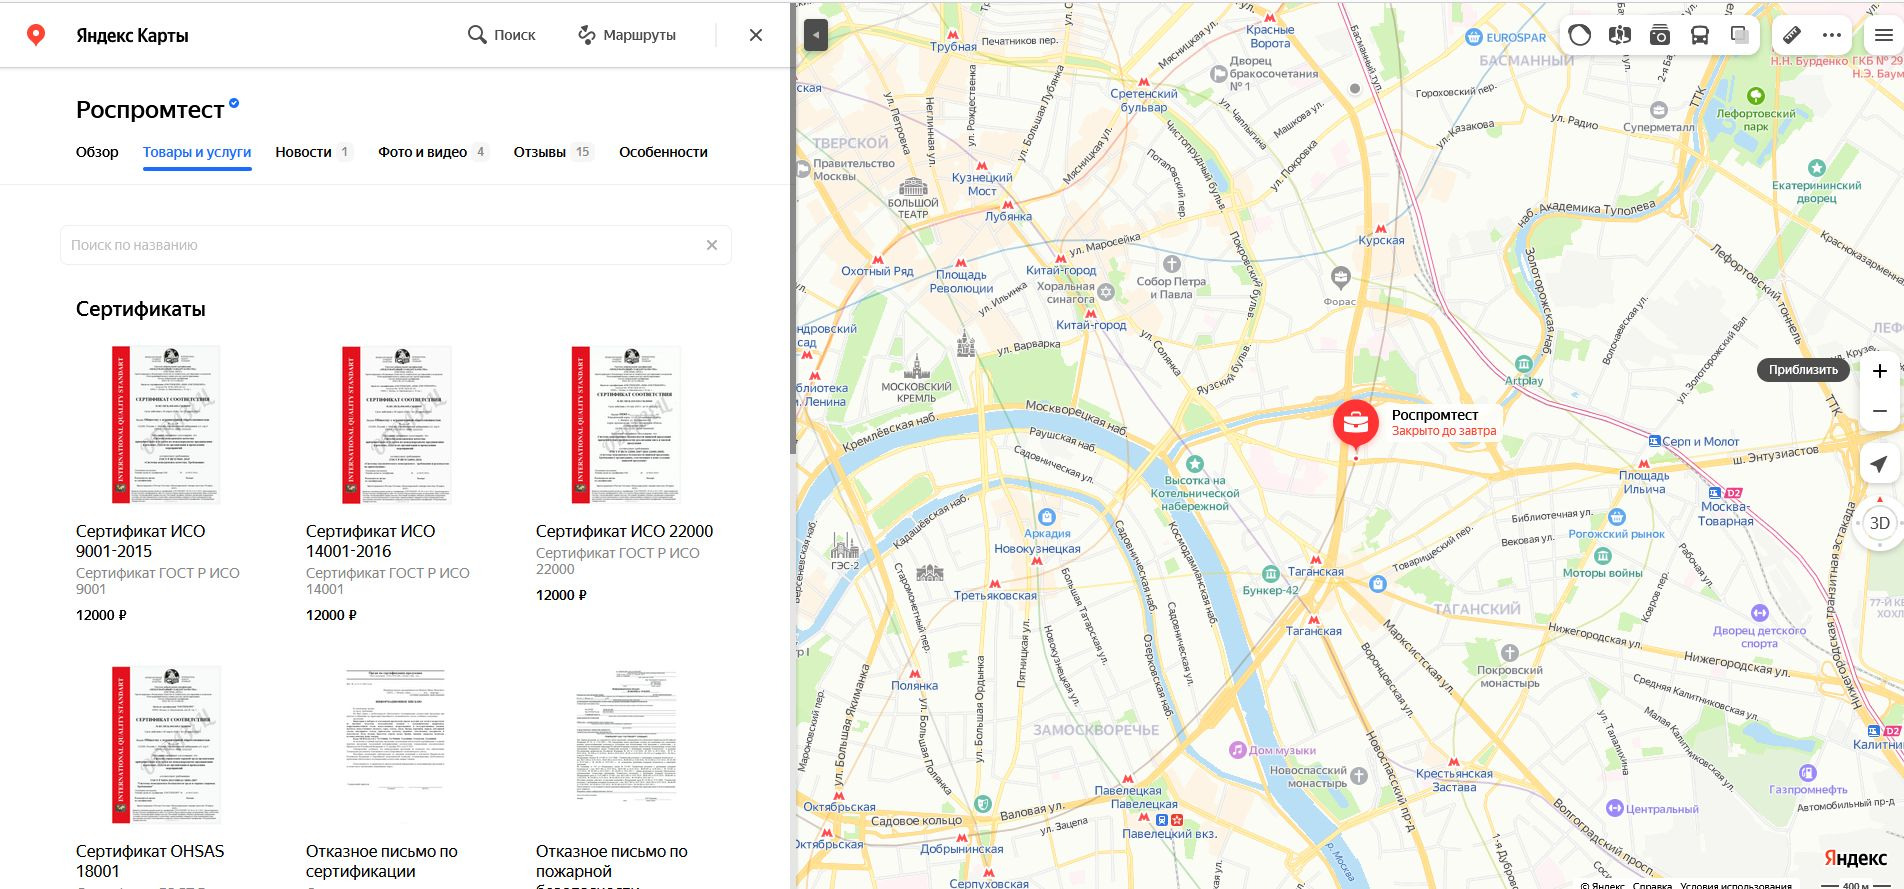Toggle the traffic jams layer
The width and height of the screenshot is (1904, 889).
(x=1580, y=35)
